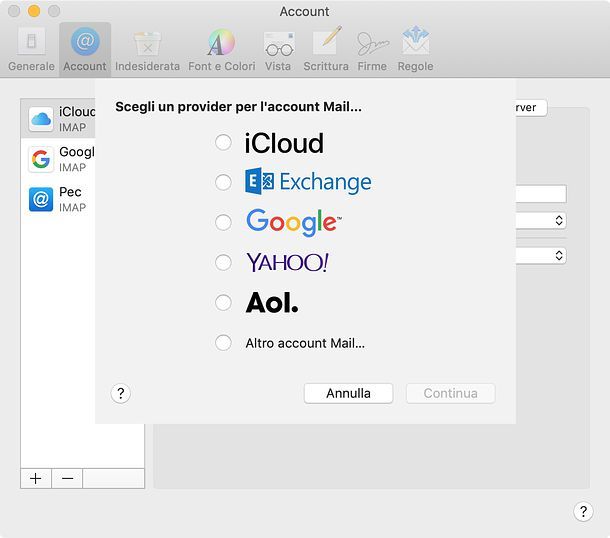Click the iCloud logo in provider list
This screenshot has width=610, height=538.
click(284, 143)
